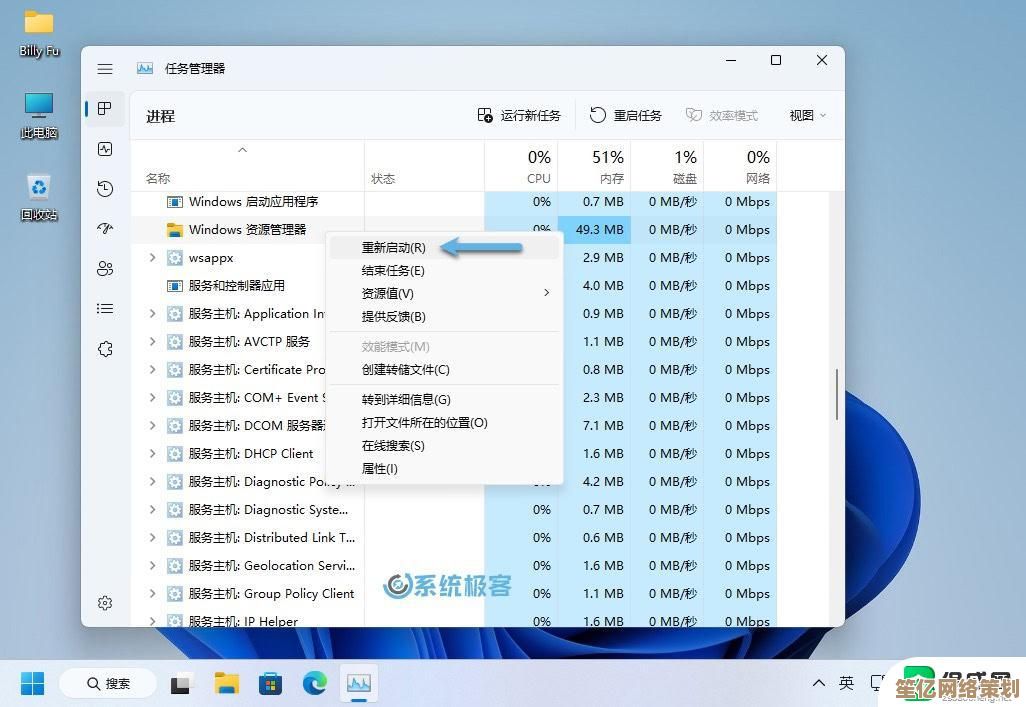Open Microsoft Store from taskbar
1026x707 pixels.
point(270,684)
